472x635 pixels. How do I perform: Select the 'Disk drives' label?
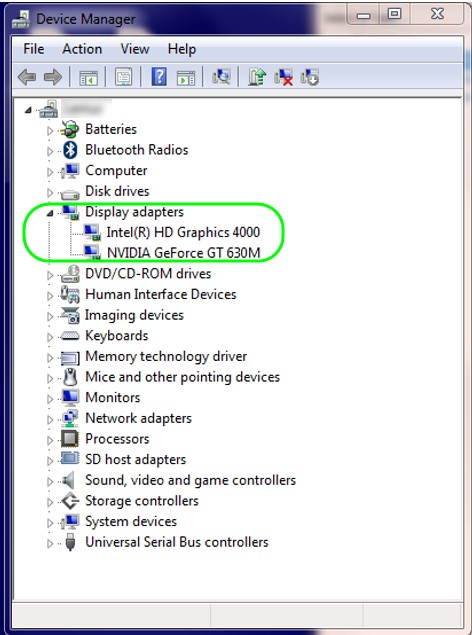pyautogui.click(x=117, y=191)
